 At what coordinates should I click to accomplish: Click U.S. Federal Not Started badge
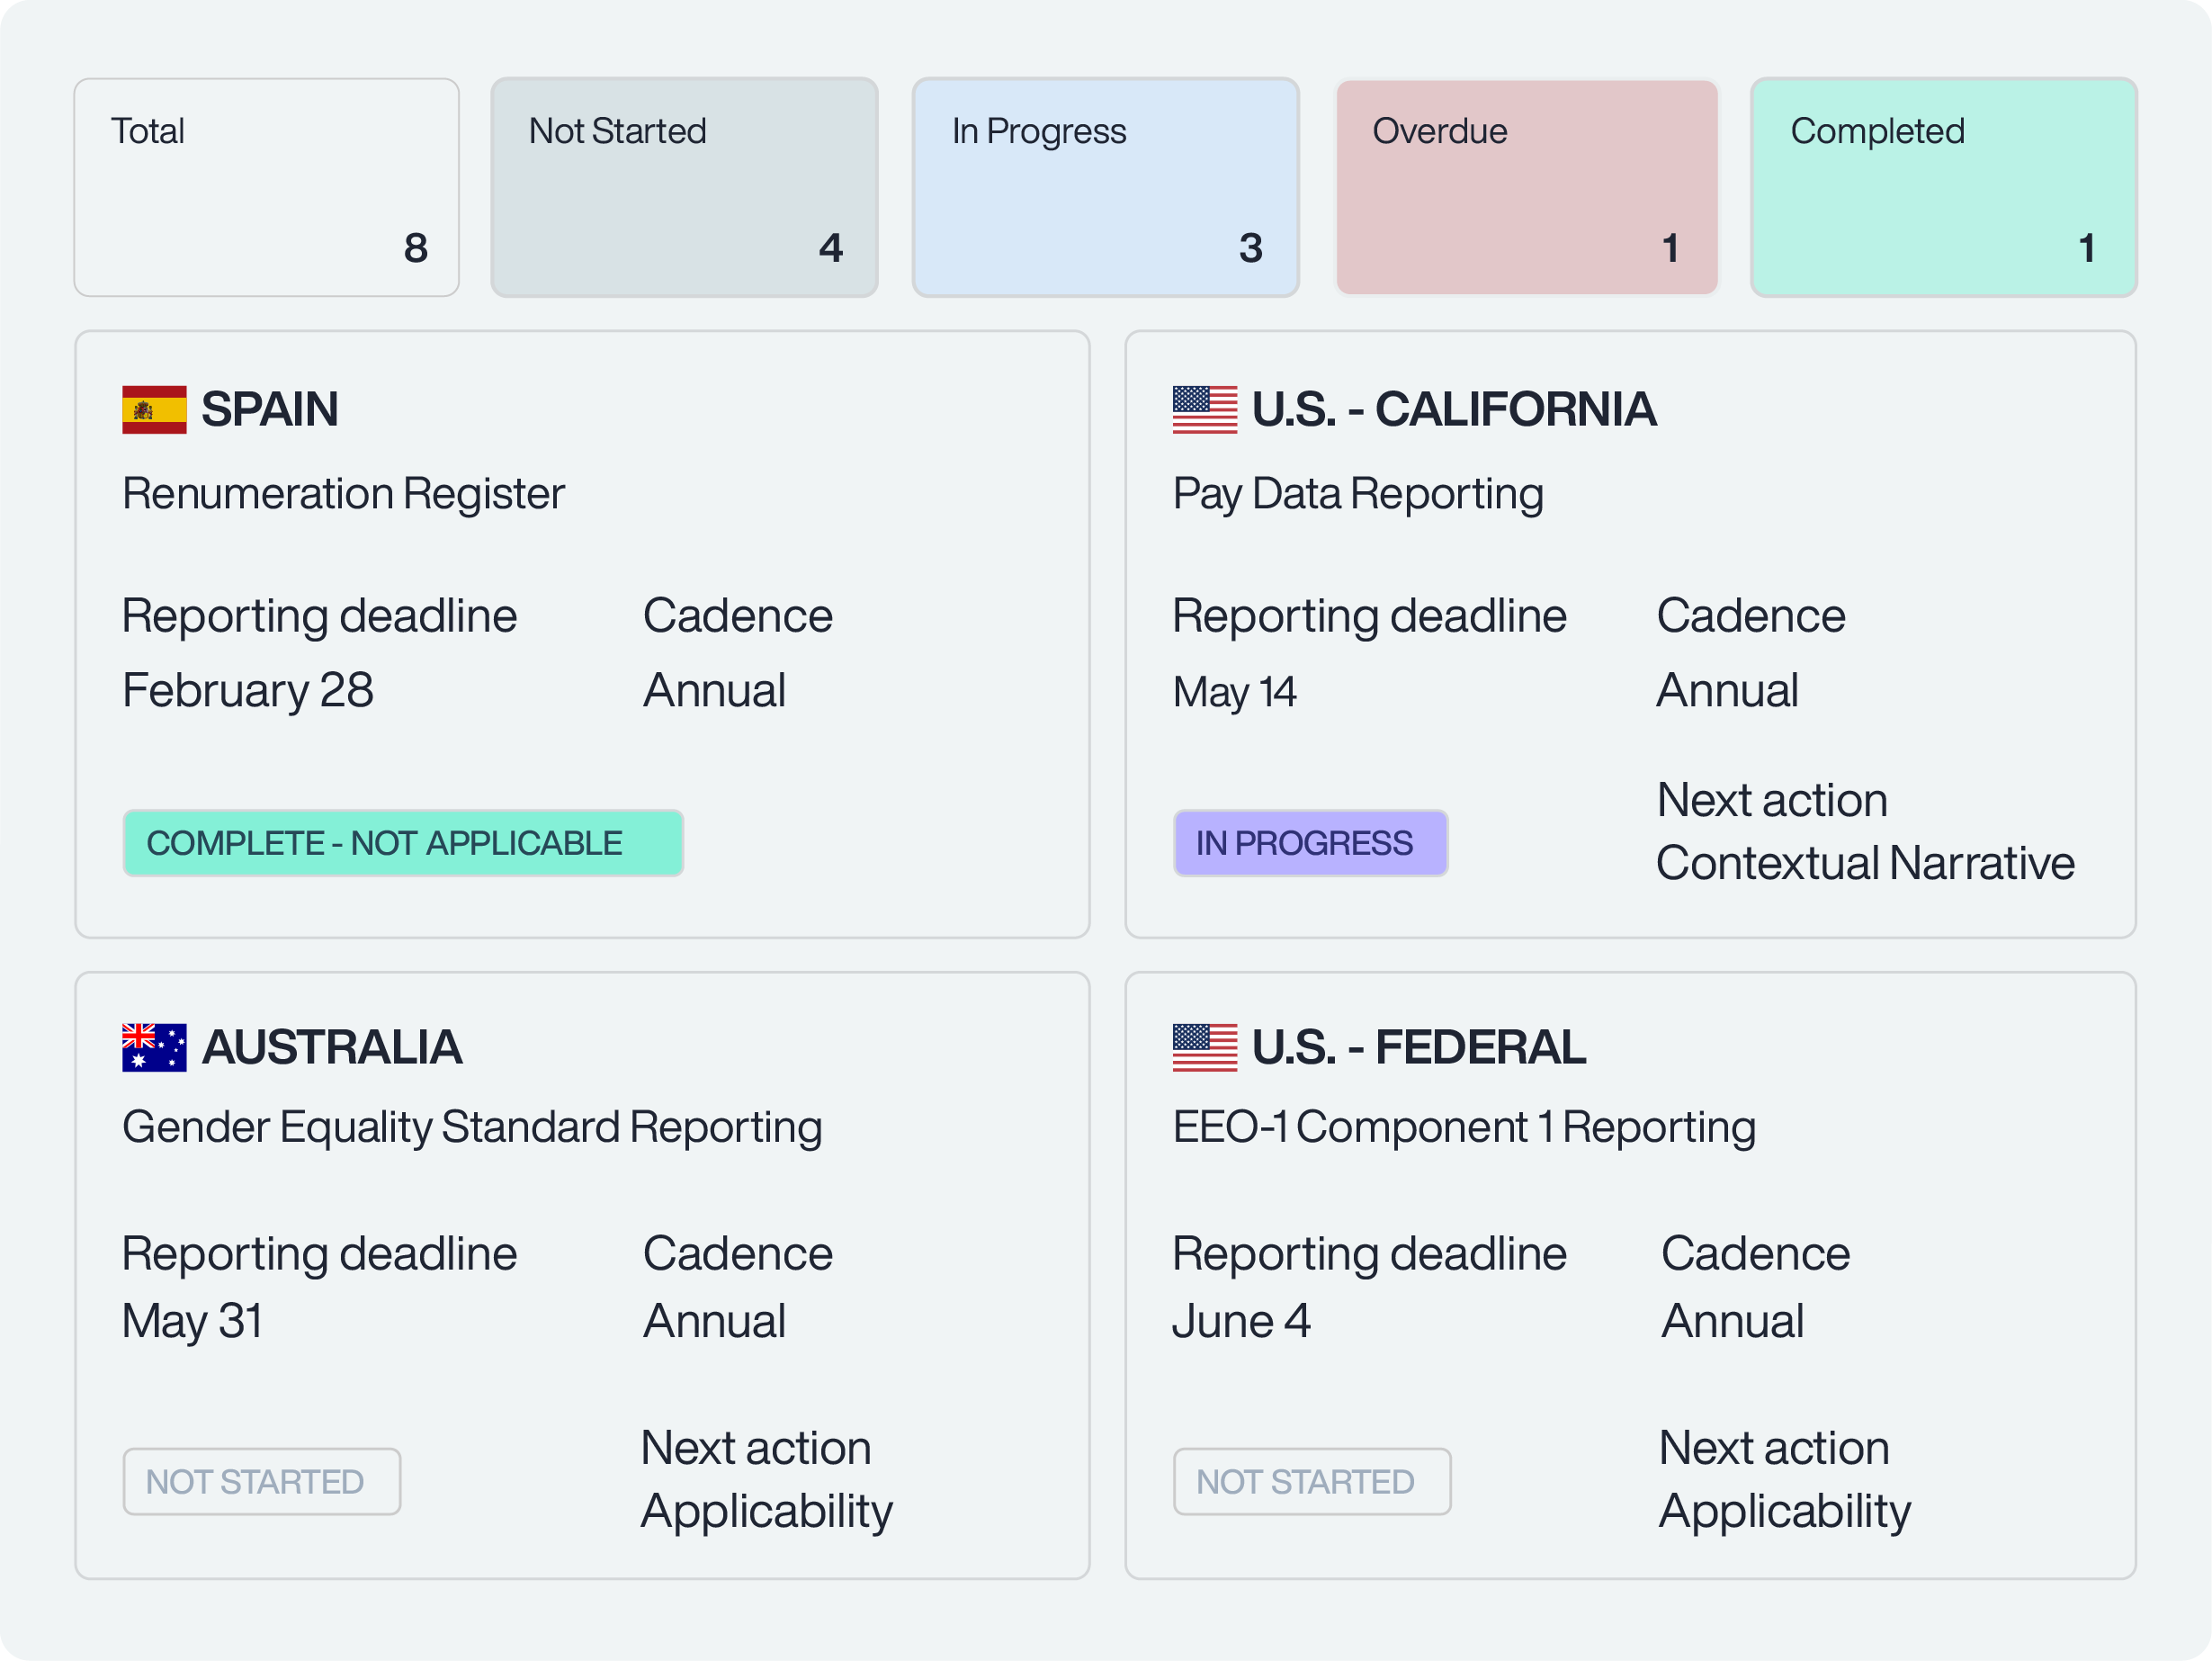(1311, 1482)
